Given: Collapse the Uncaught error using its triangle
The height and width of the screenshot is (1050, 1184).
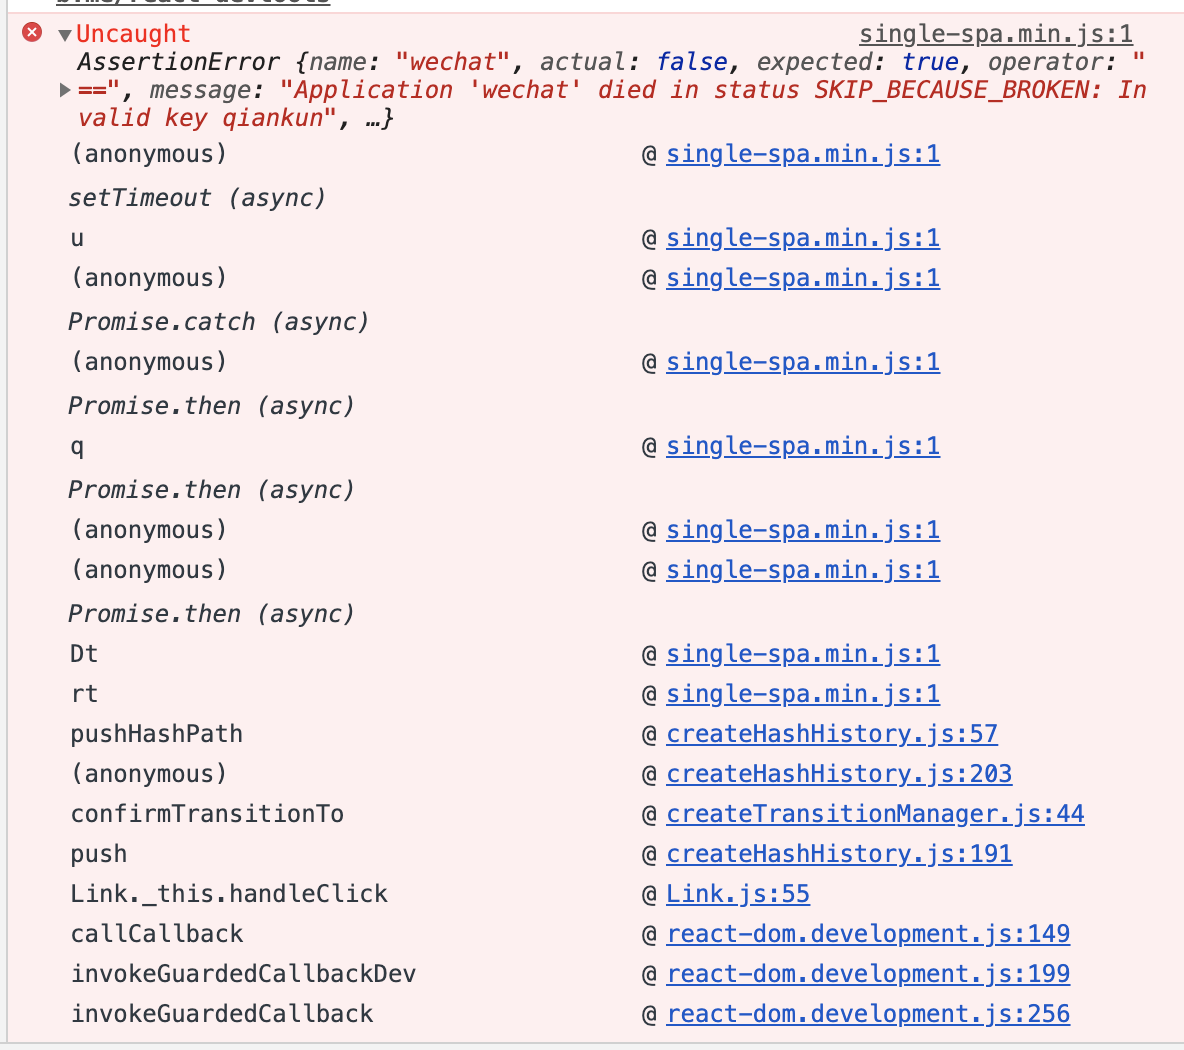Looking at the screenshot, I should pyautogui.click(x=63, y=32).
